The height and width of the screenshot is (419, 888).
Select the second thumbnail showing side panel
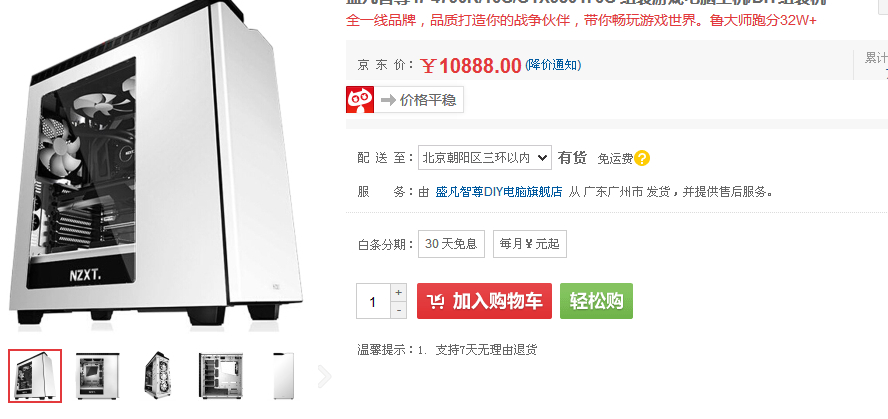(x=97, y=376)
